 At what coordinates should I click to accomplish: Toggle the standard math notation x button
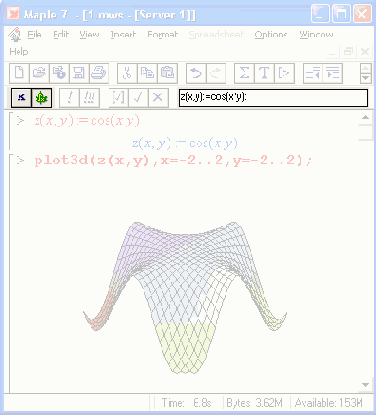(x=21, y=98)
